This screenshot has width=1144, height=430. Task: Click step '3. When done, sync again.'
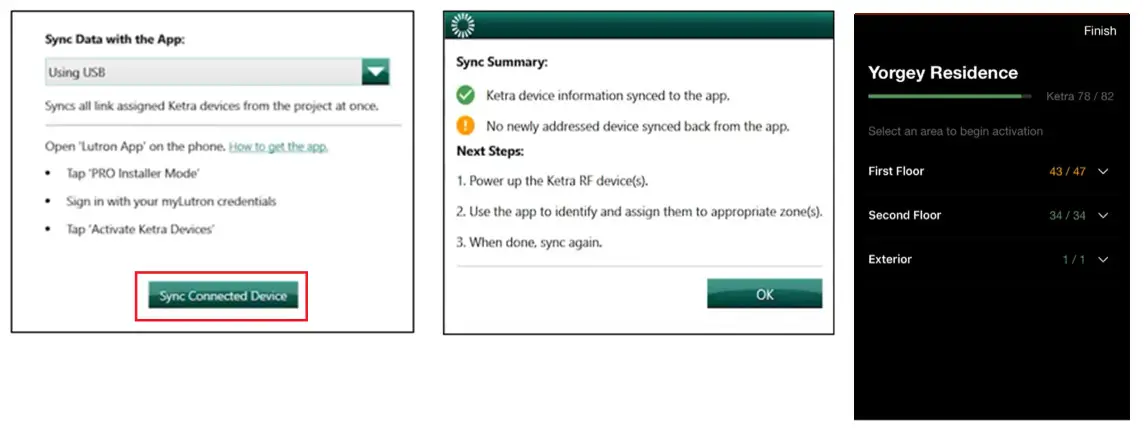[530, 242]
